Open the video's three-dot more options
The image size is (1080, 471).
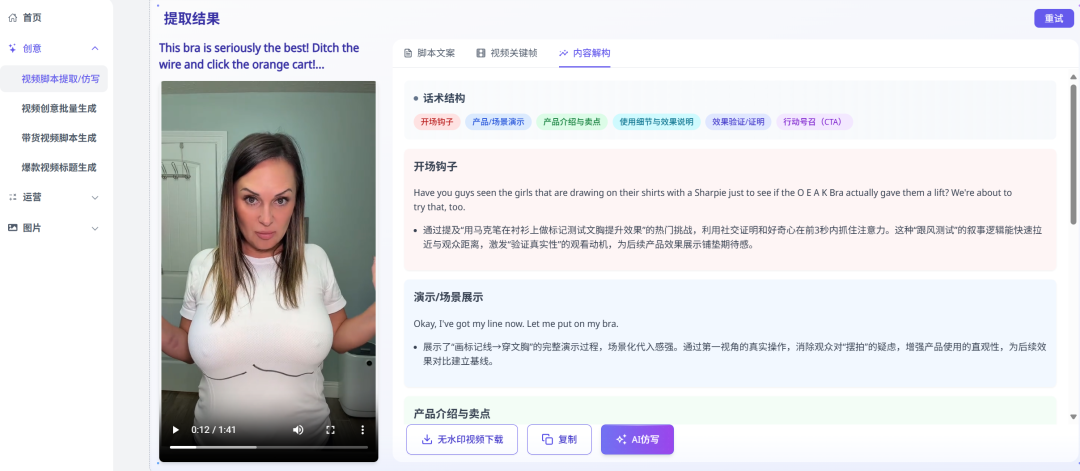coord(363,430)
